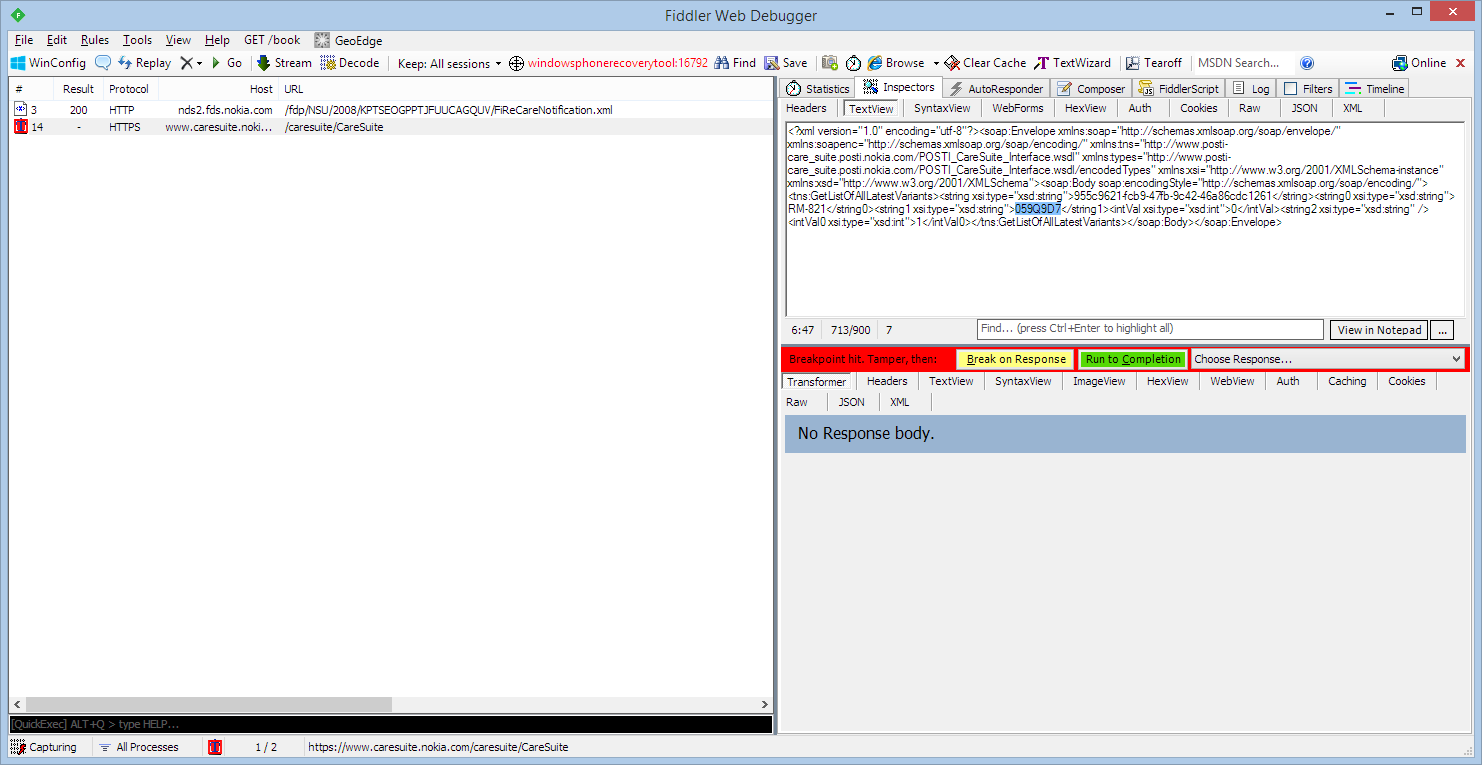Sort sessions by Host column header
1482x765 pixels.
261,89
